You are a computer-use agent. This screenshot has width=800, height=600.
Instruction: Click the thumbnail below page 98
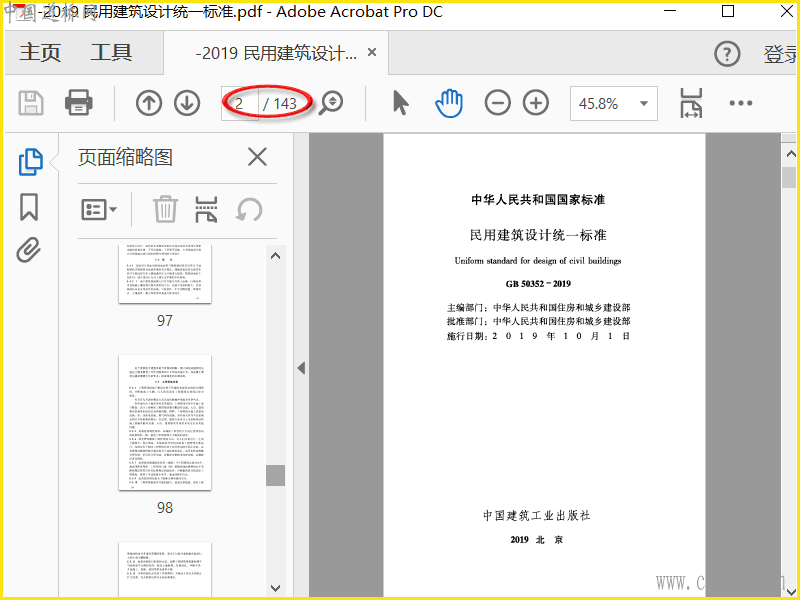pyautogui.click(x=165, y=569)
